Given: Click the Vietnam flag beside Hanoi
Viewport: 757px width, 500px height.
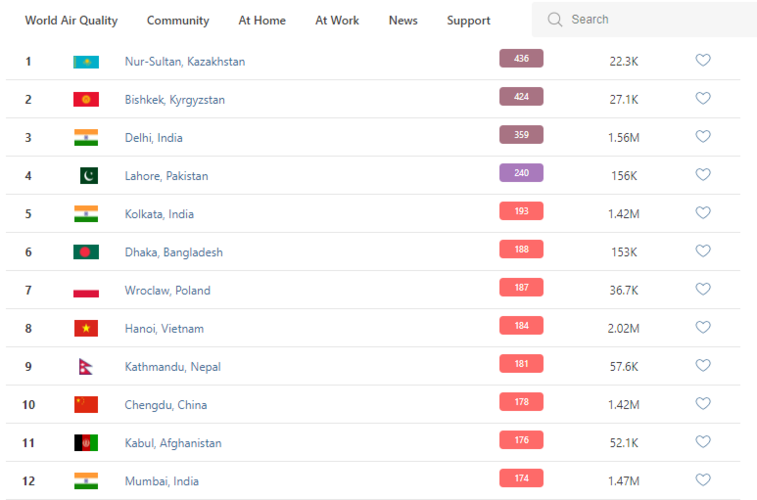Looking at the screenshot, I should 86,328.
